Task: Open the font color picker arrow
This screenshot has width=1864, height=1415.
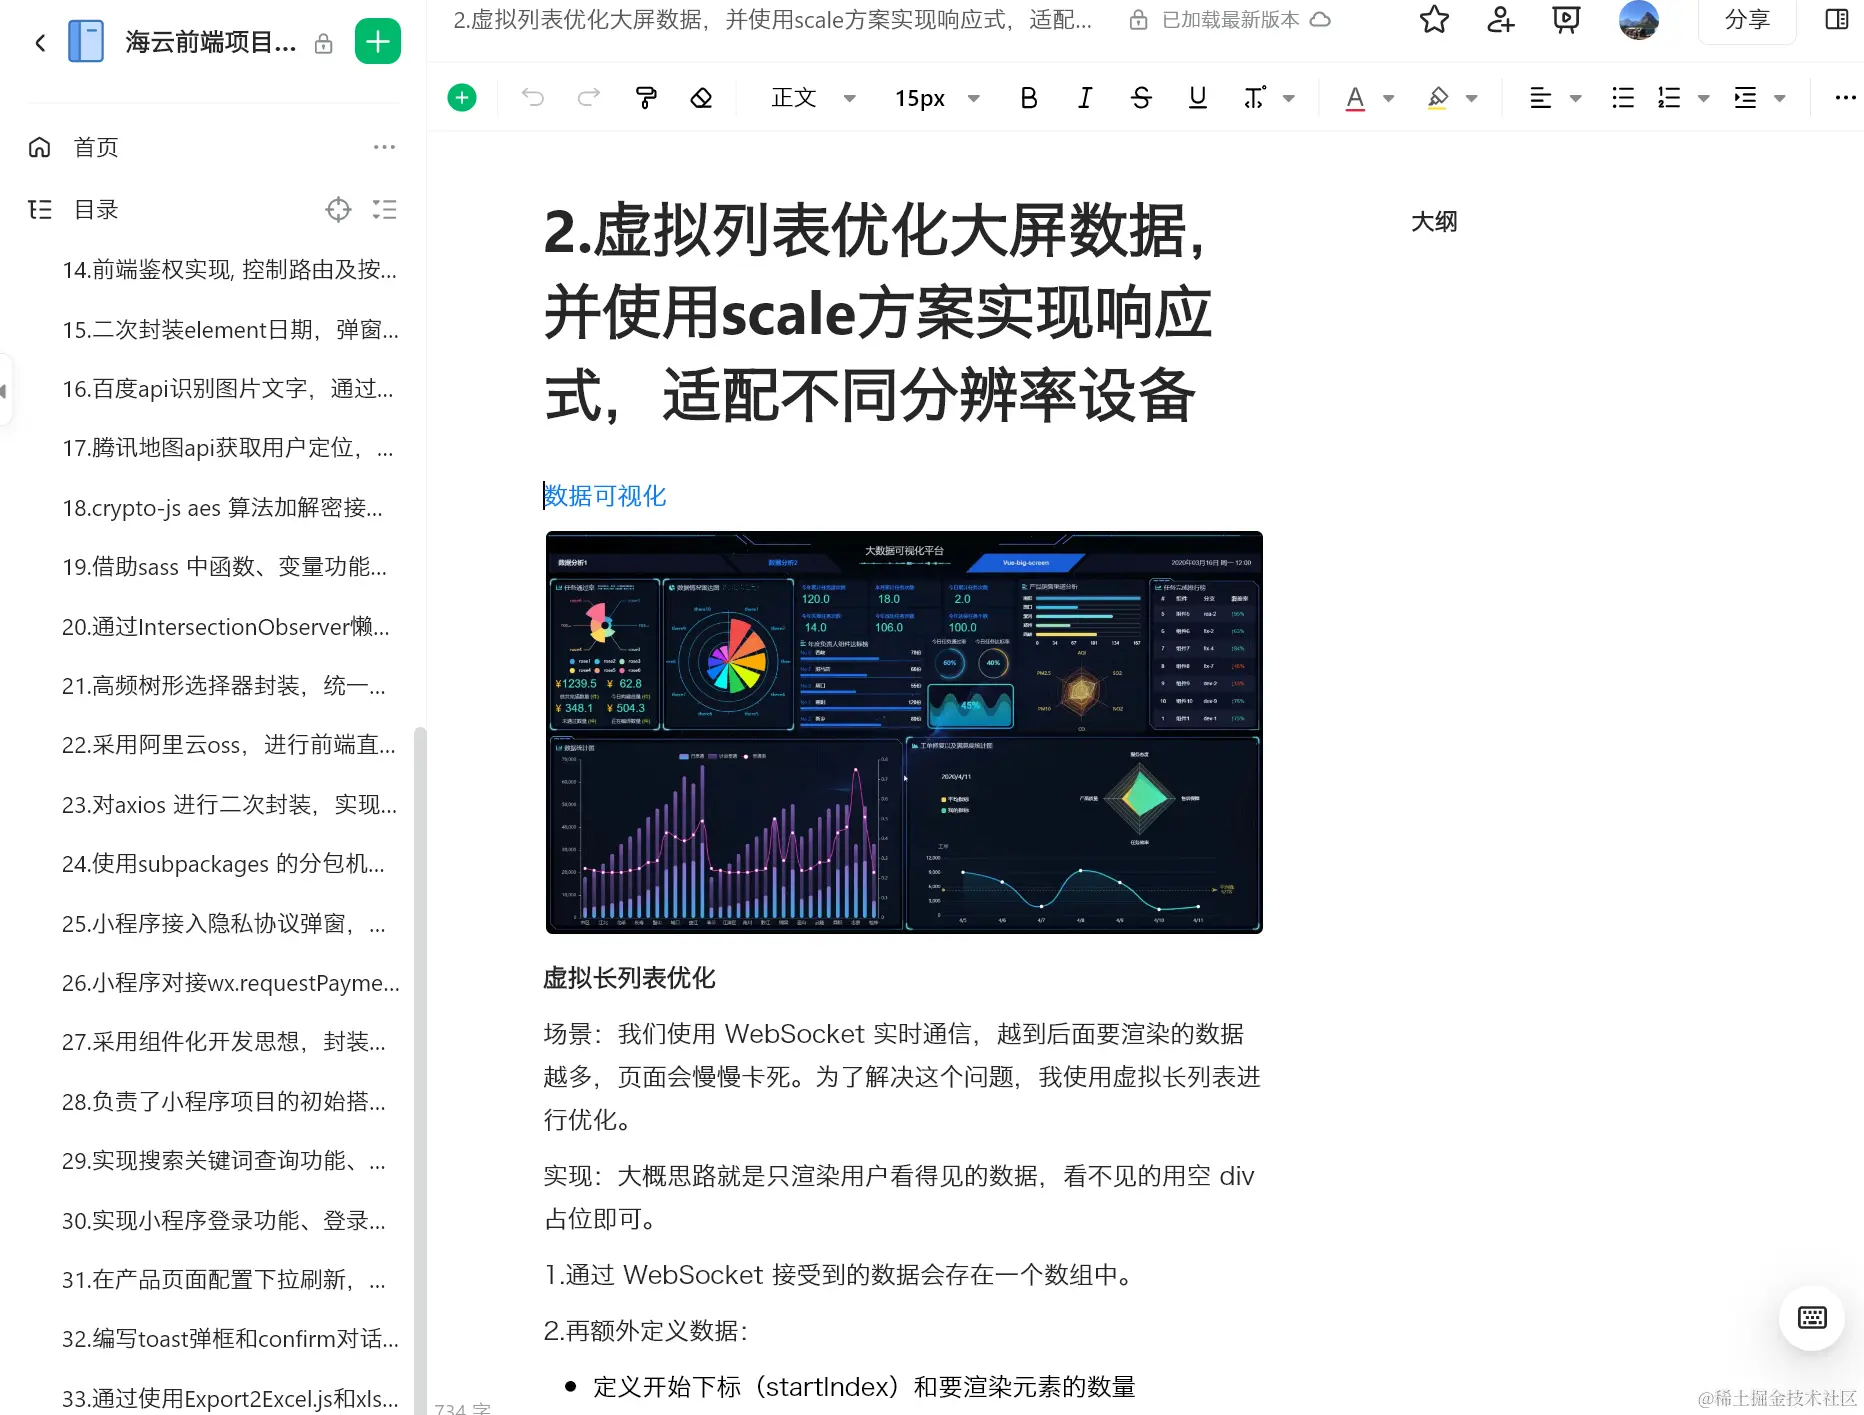Action: 1389,98
